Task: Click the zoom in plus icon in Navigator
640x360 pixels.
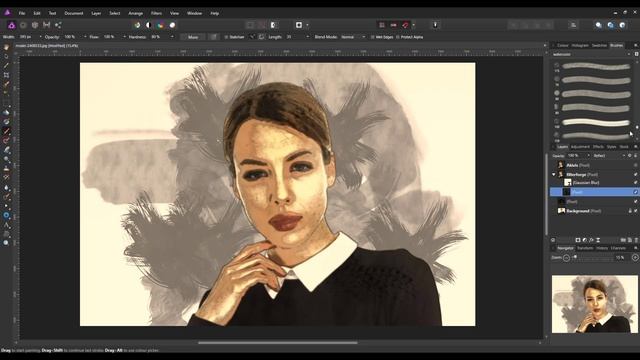Action: [635, 258]
